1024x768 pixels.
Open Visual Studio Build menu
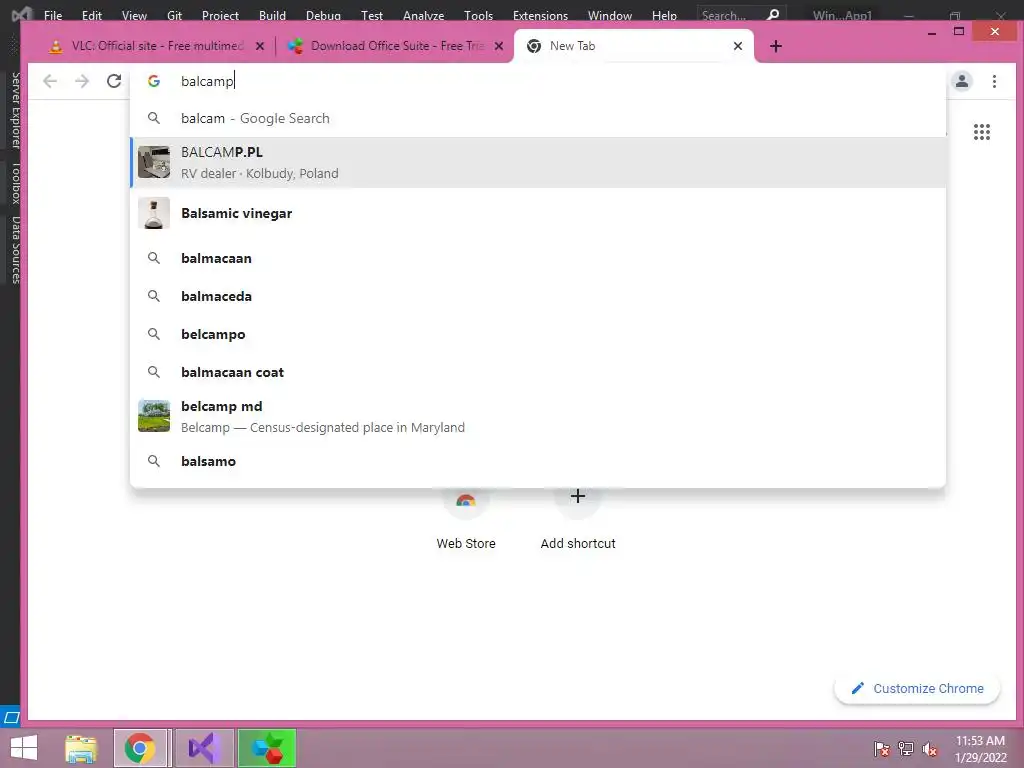pyautogui.click(x=272, y=15)
